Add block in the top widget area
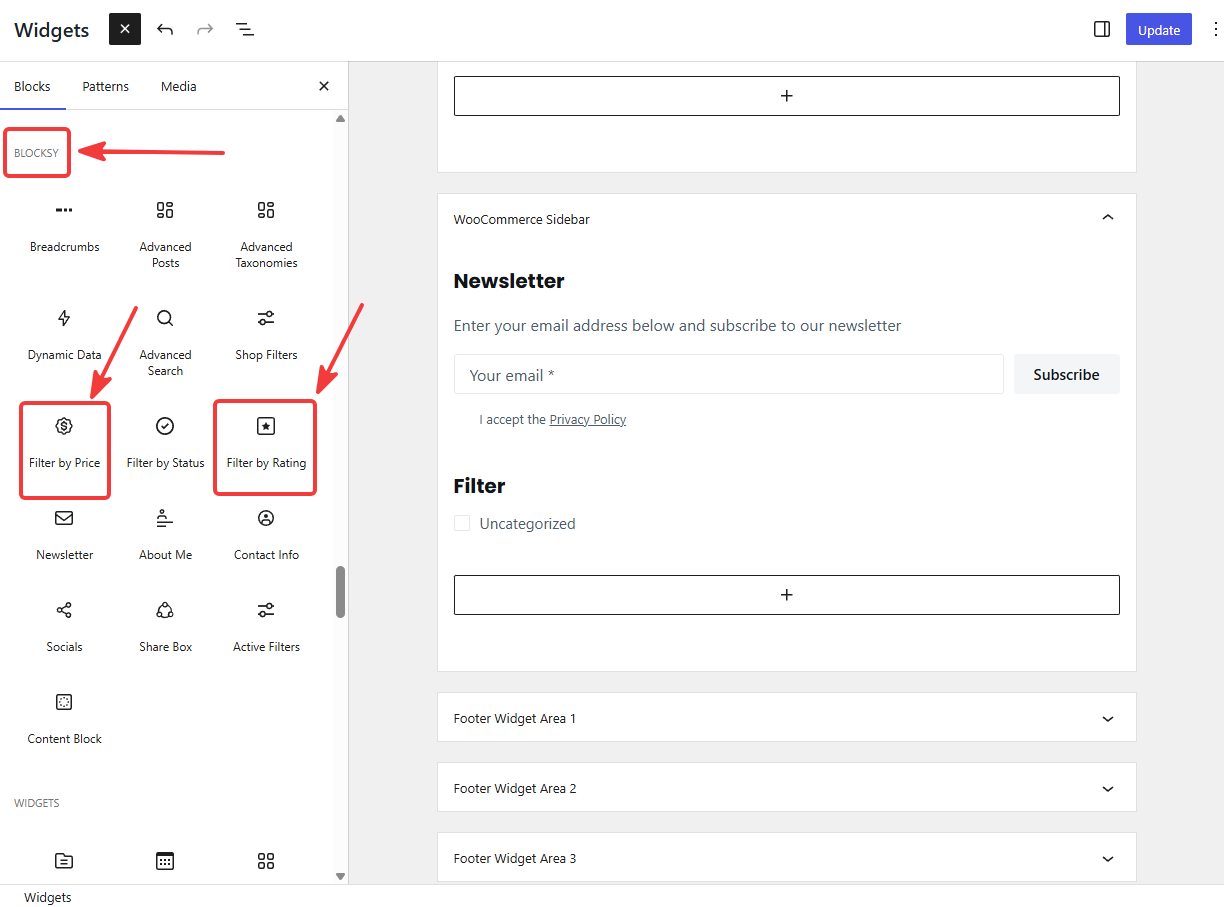1224x907 pixels. 787,96
